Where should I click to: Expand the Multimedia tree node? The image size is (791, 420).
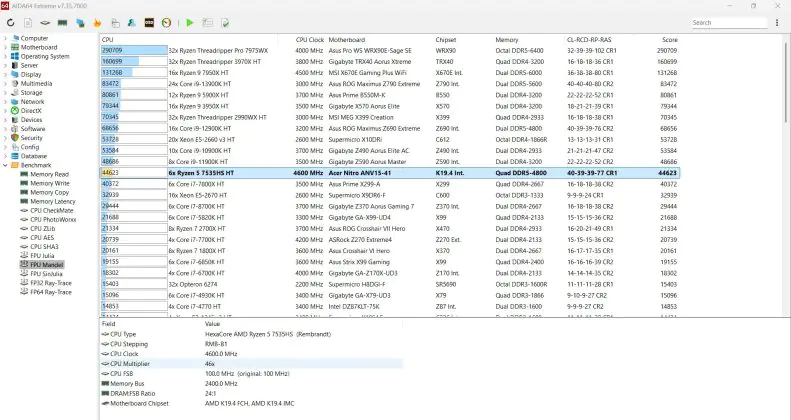[6, 84]
